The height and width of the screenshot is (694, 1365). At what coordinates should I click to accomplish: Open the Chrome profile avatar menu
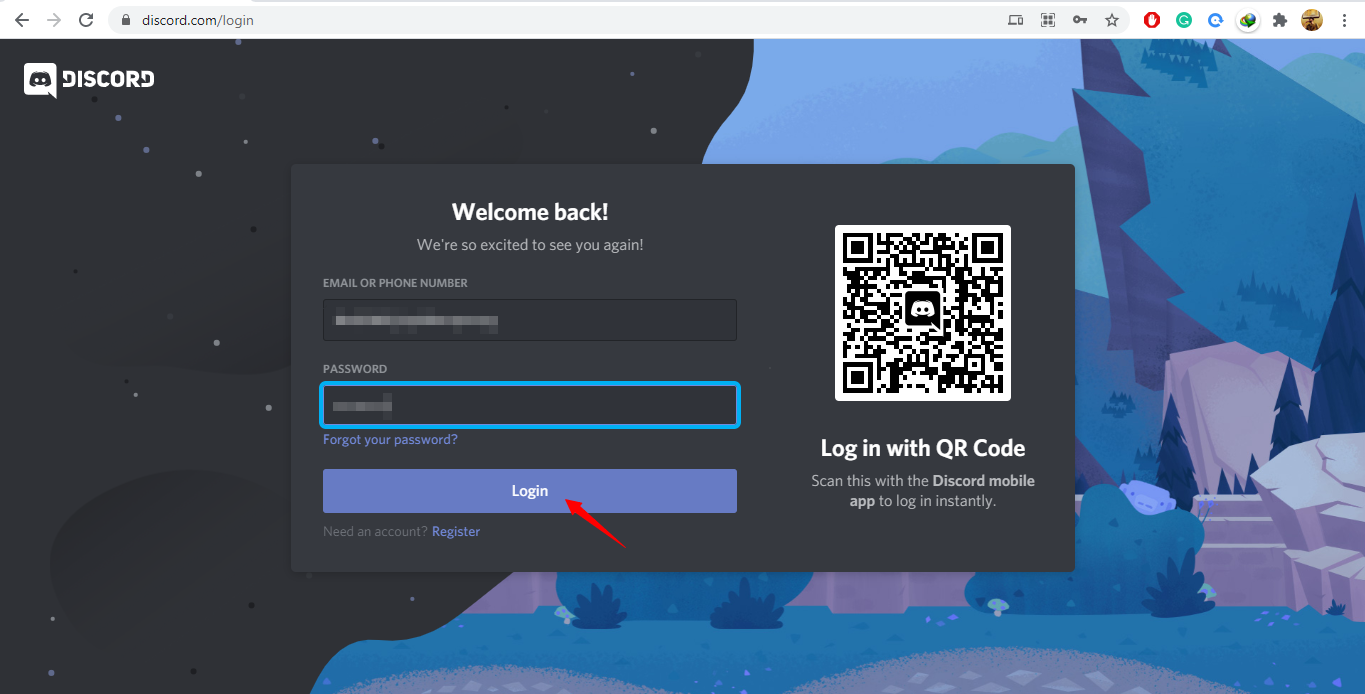point(1312,20)
